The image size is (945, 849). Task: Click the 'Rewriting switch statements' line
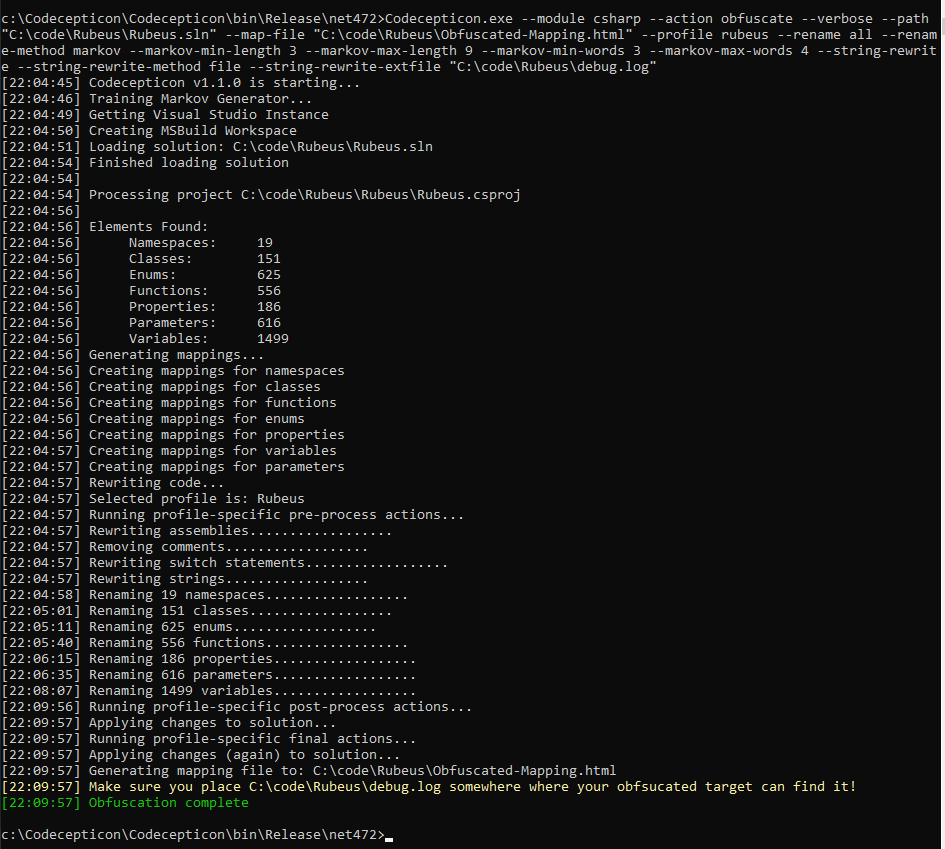tap(225, 563)
